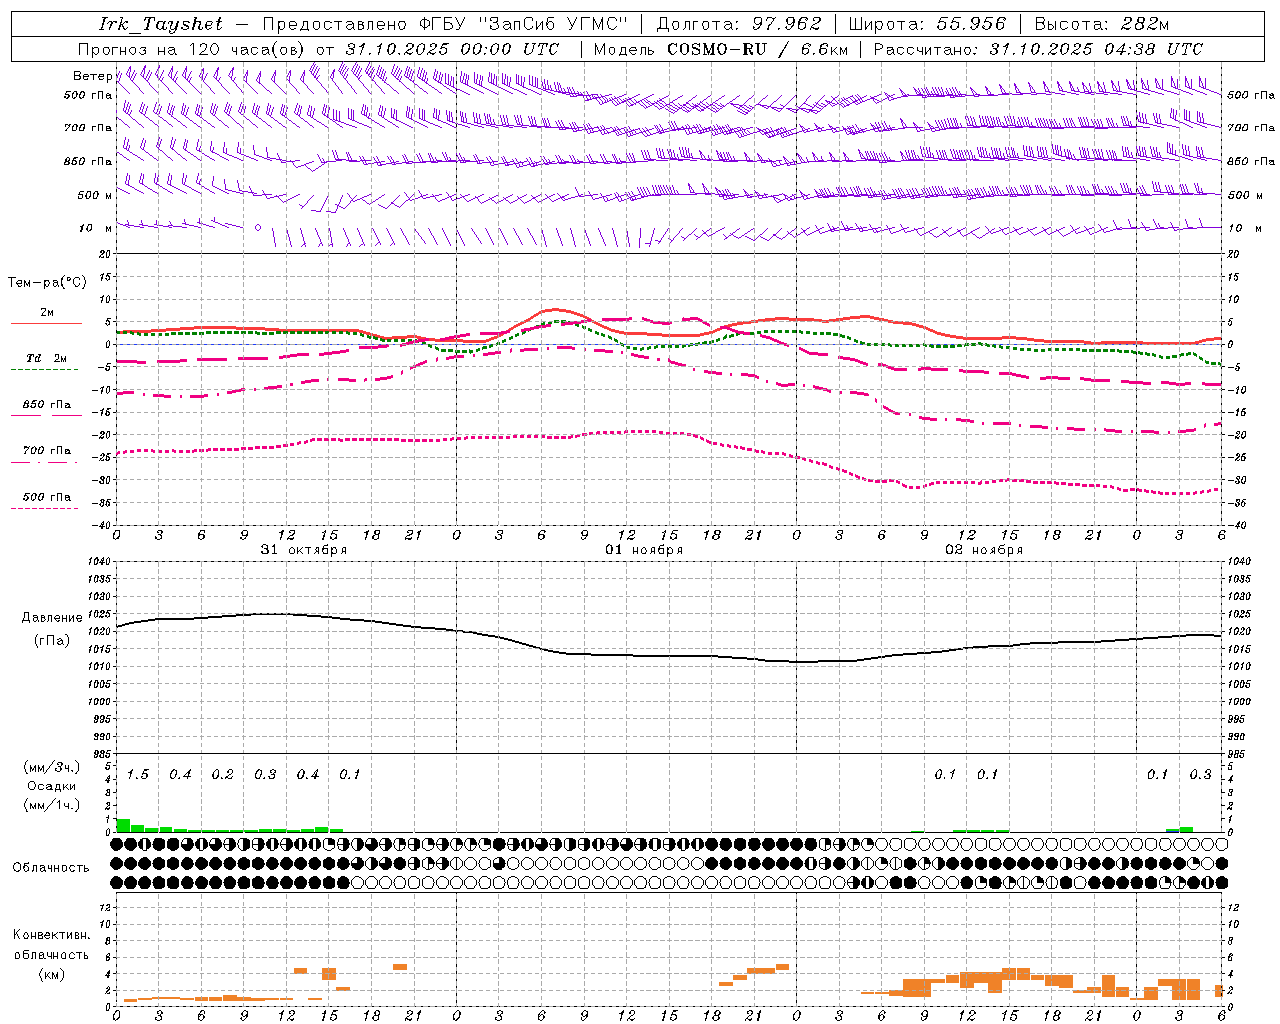Click the latitude value Широта: 55.956
The height and width of the screenshot is (1024, 1280).
click(927, 24)
